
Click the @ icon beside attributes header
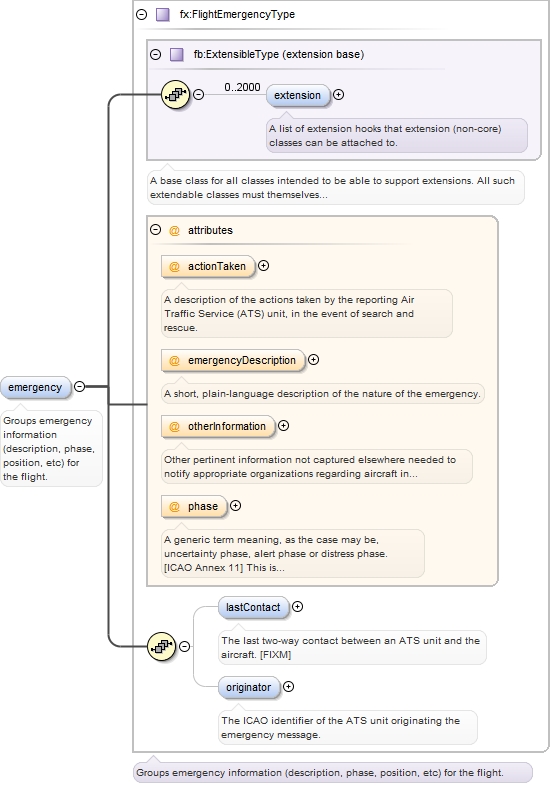point(174,231)
